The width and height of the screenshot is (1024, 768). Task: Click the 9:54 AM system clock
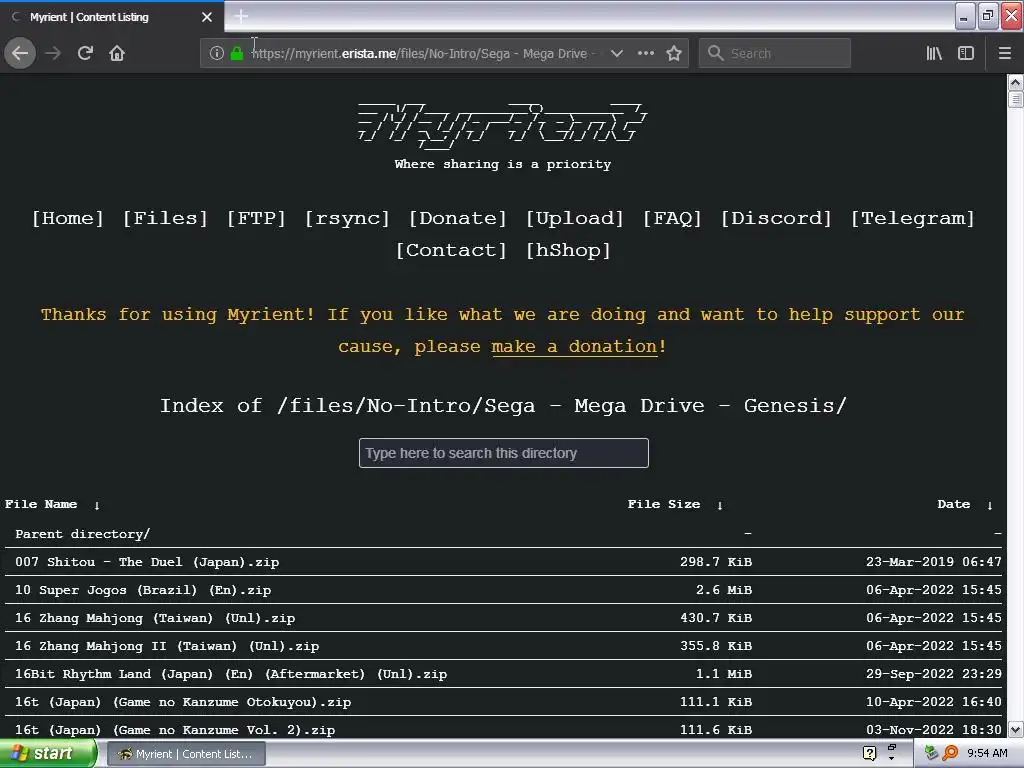(x=987, y=754)
